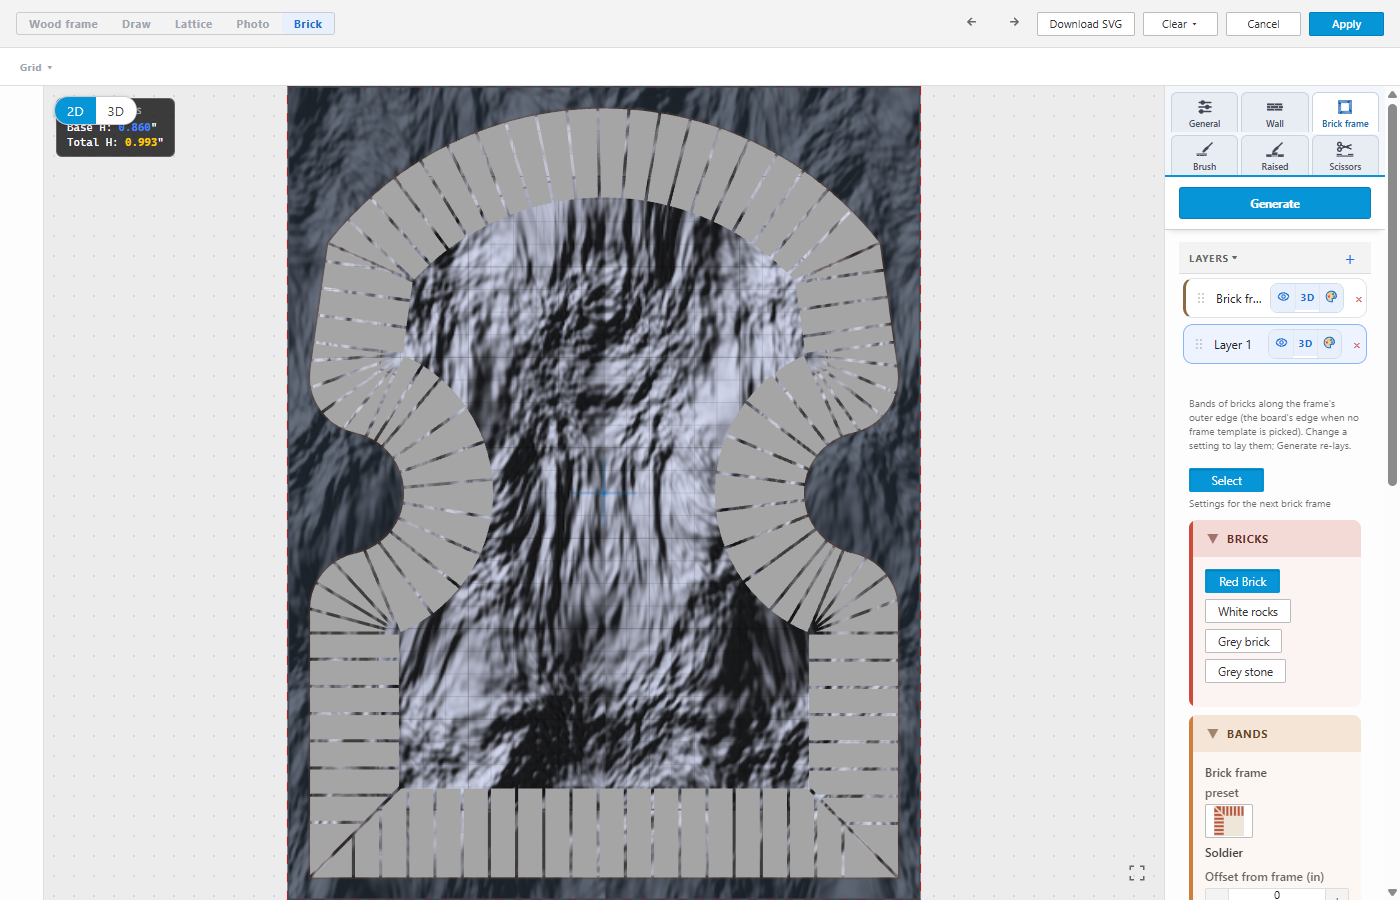Add a new layer with plus icon
1400x900 pixels.
coord(1350,259)
